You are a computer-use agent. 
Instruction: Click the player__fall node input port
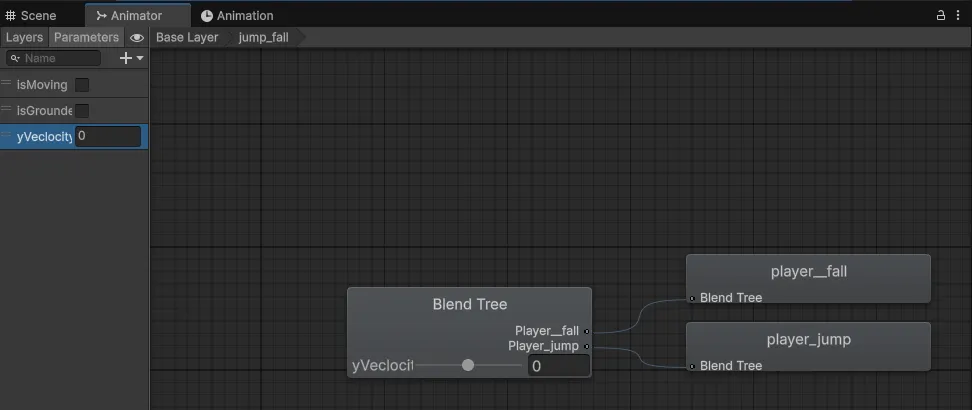pos(692,298)
